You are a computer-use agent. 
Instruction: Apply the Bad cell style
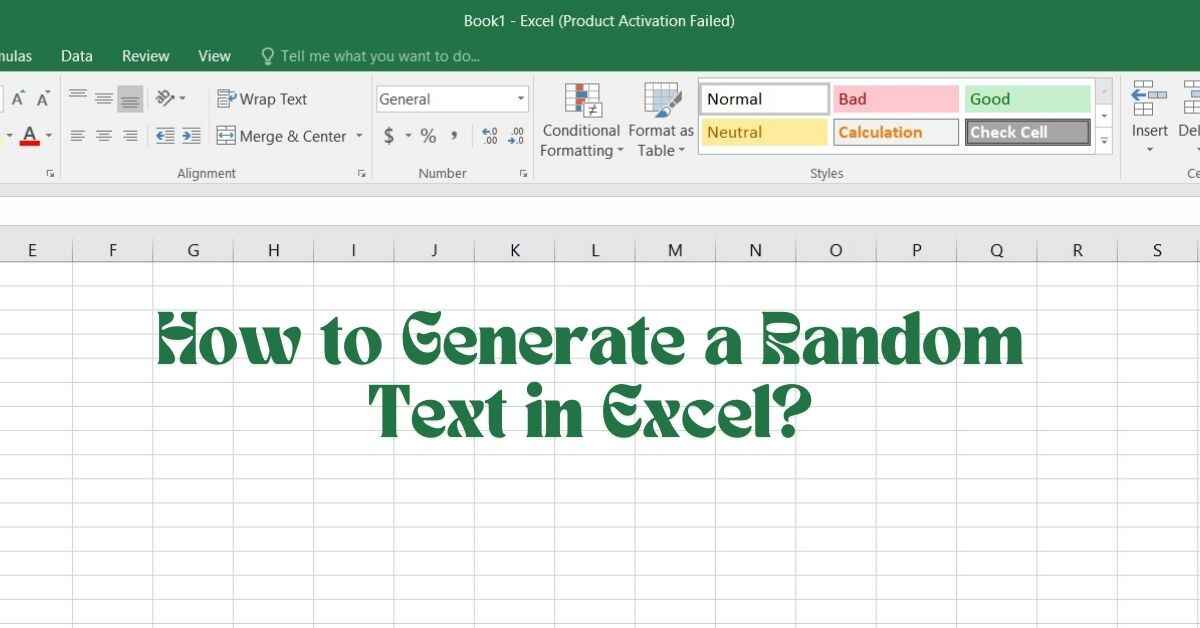pyautogui.click(x=895, y=99)
